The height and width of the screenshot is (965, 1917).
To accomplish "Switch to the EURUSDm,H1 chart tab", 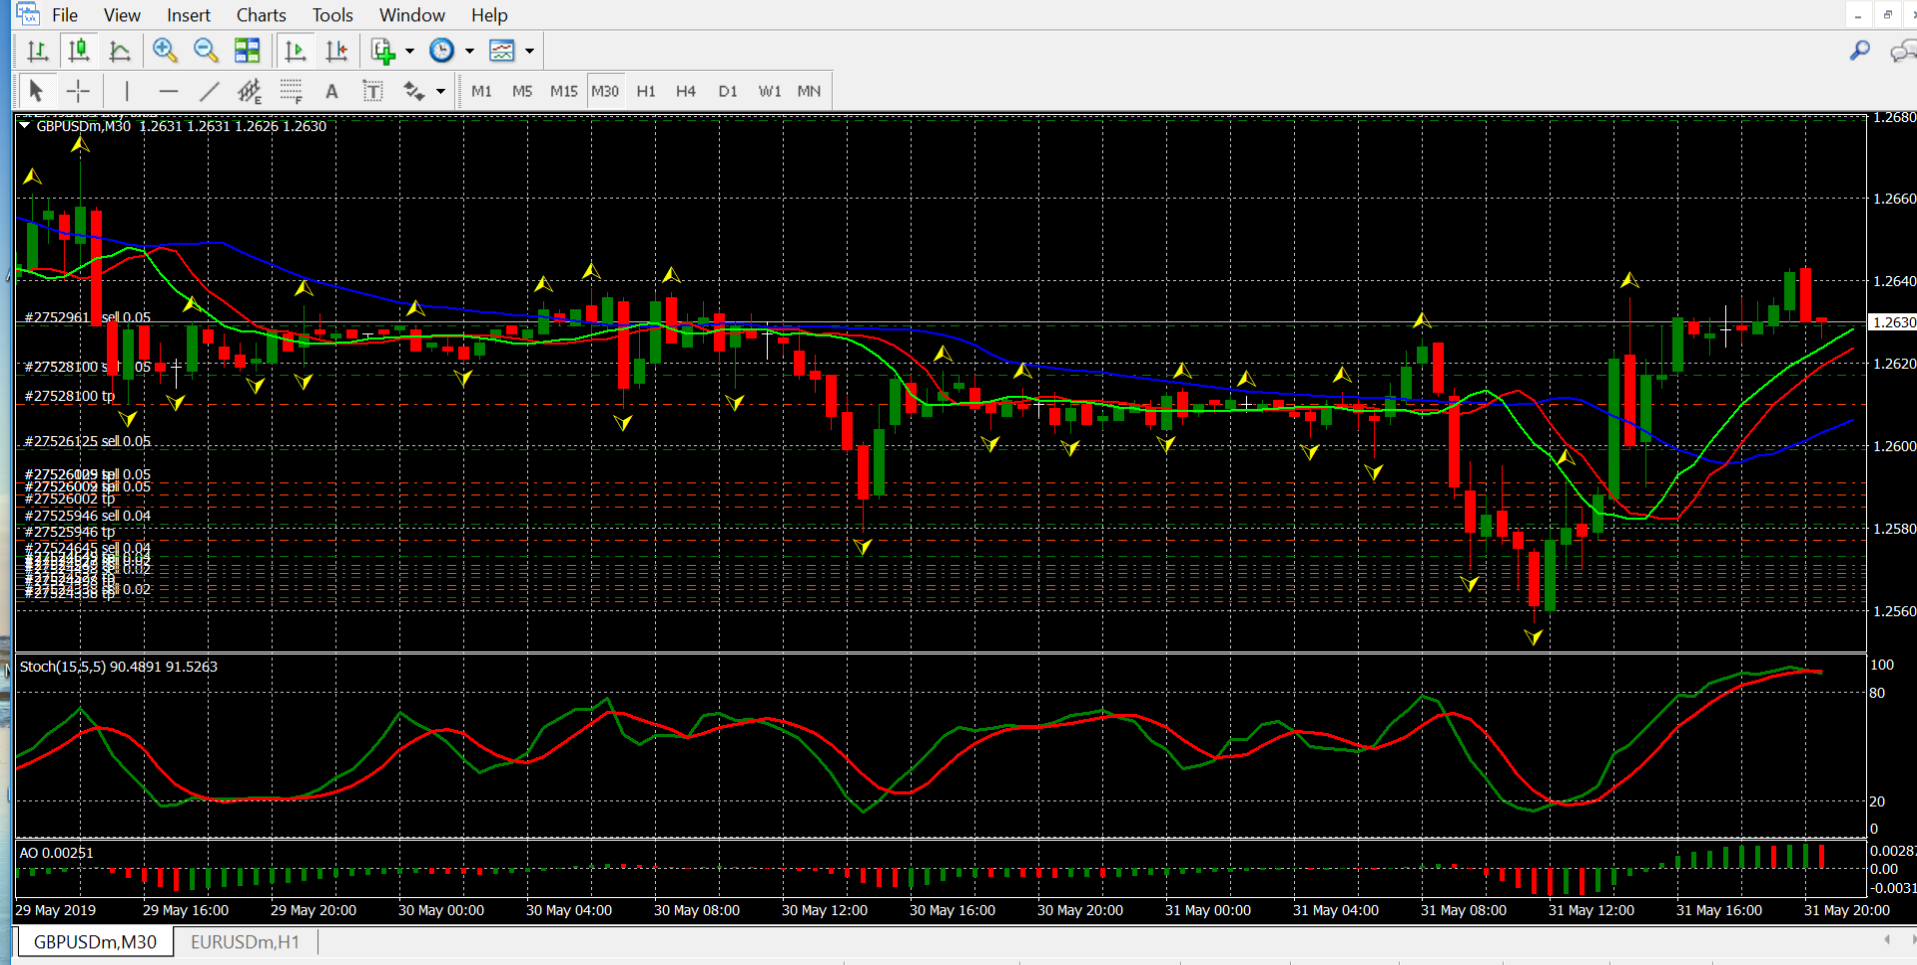I will pos(245,942).
